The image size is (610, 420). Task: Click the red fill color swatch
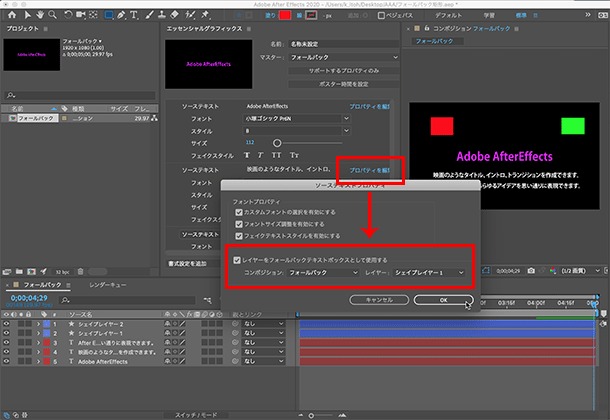(285, 15)
